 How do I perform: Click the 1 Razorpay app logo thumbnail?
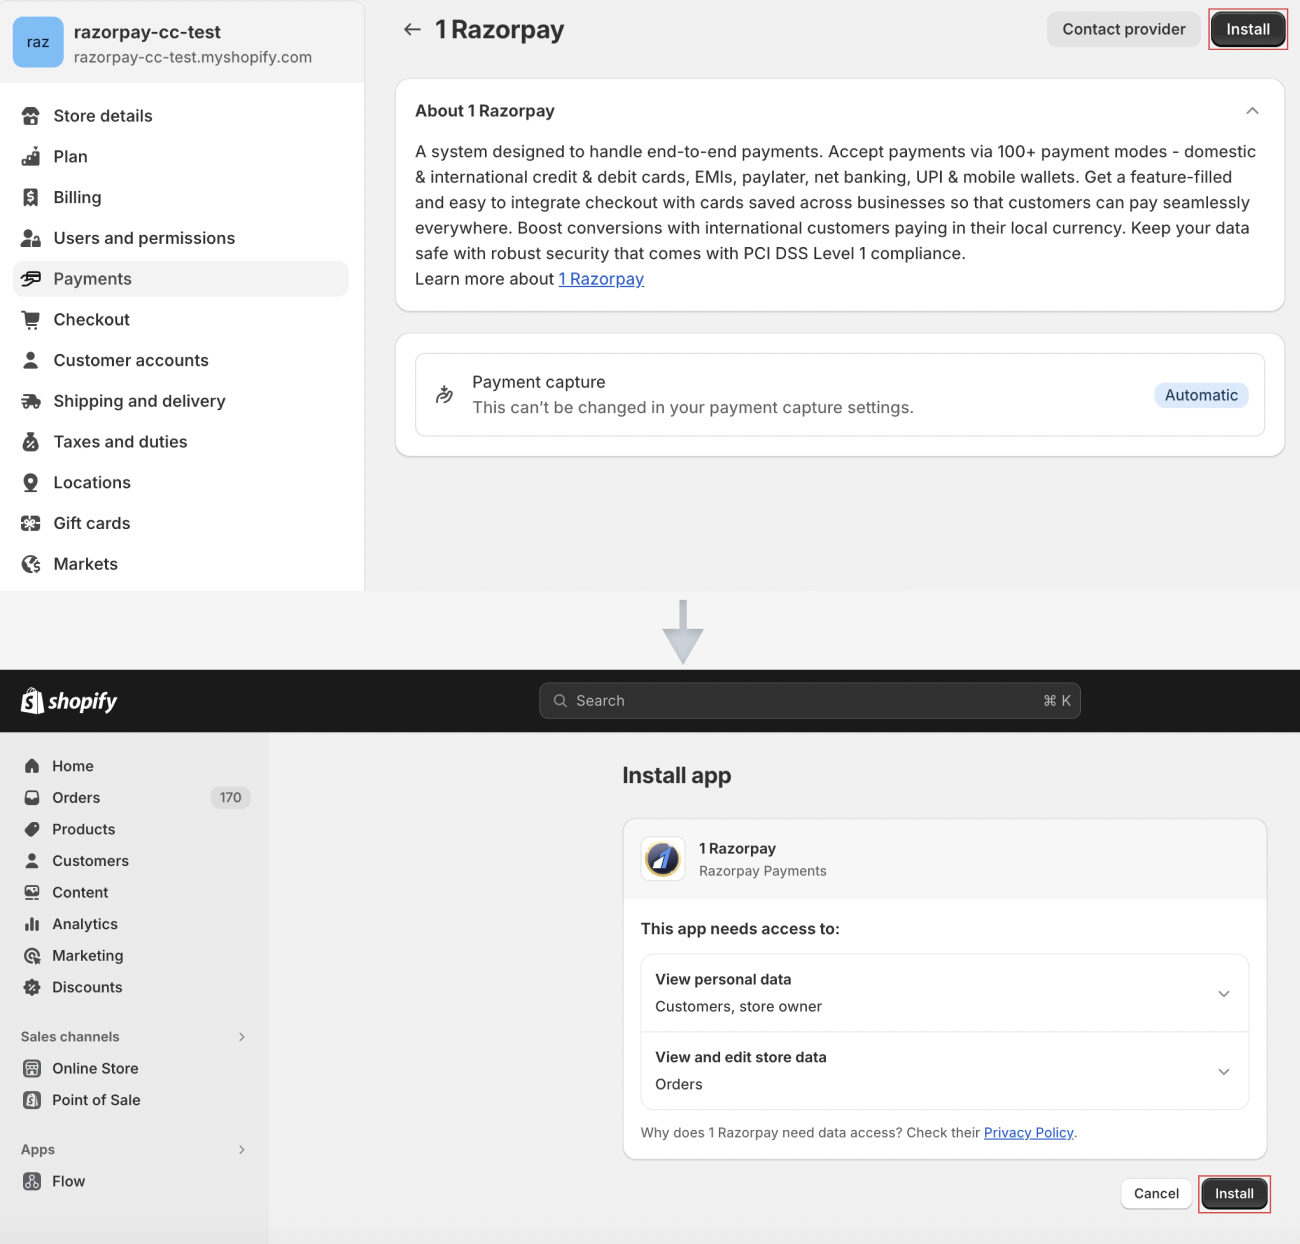(x=663, y=859)
